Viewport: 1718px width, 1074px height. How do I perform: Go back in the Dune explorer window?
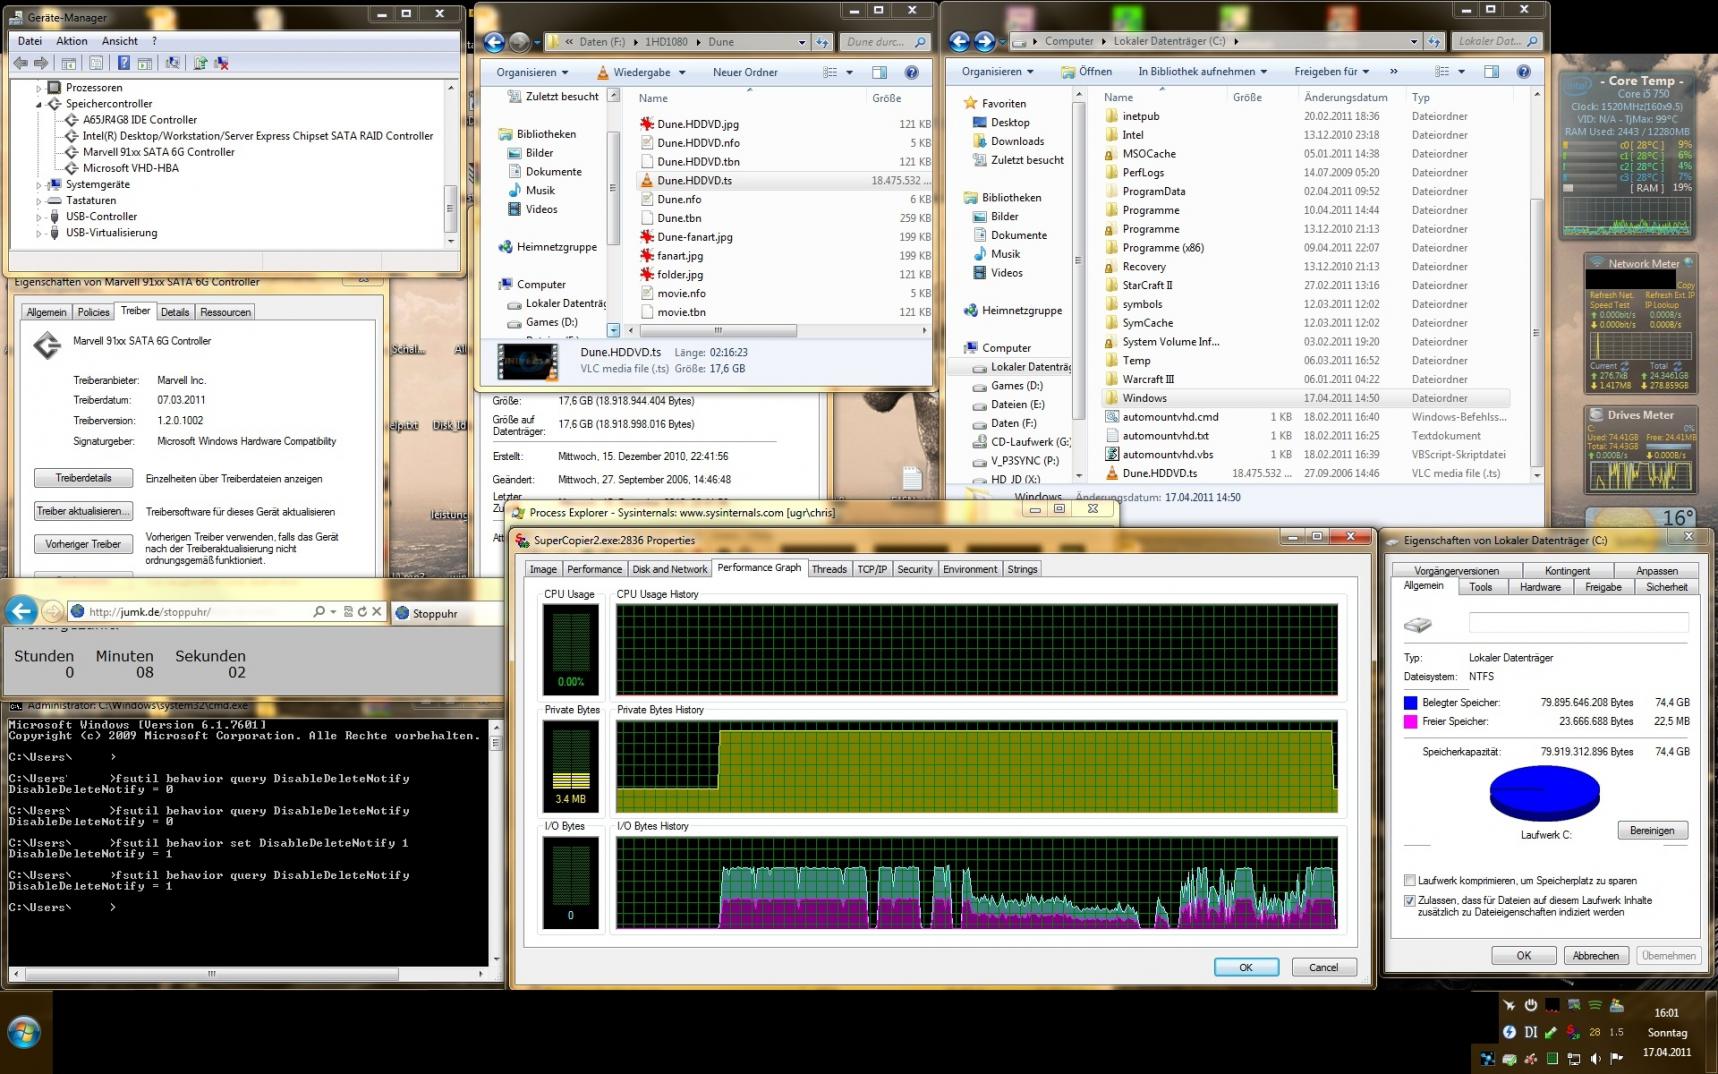tap(494, 42)
